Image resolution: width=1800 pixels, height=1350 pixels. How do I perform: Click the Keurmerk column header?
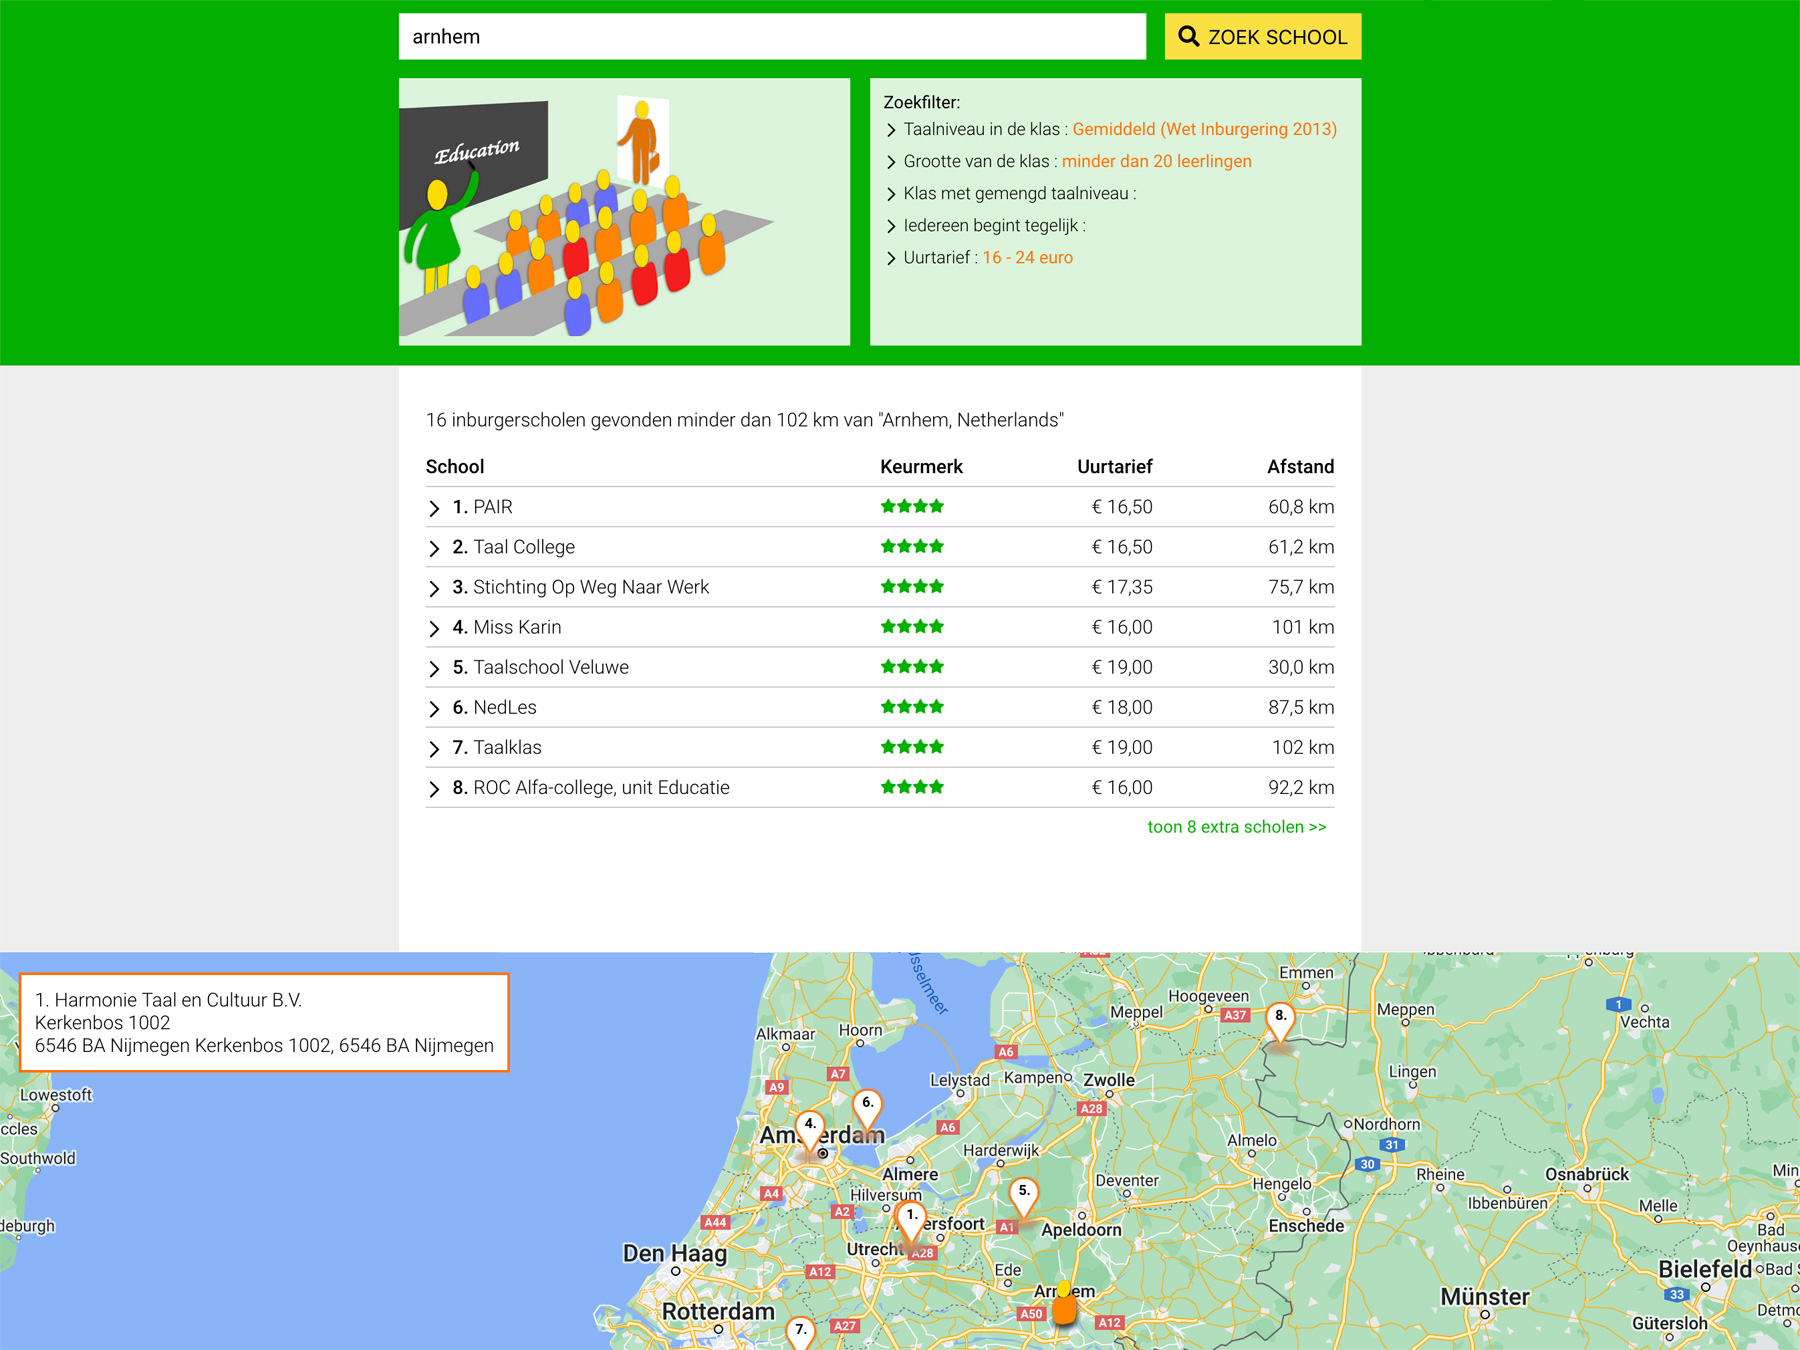(x=921, y=467)
